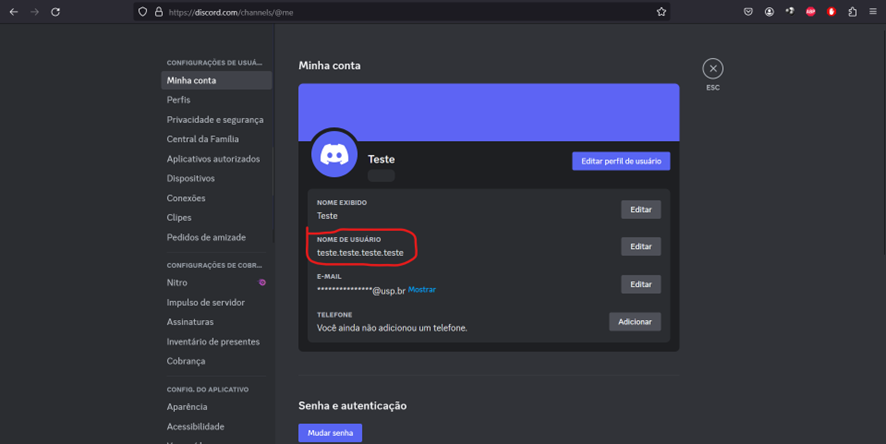886x444 pixels.
Task: Open Inventário de presentes
Action: (x=216, y=342)
